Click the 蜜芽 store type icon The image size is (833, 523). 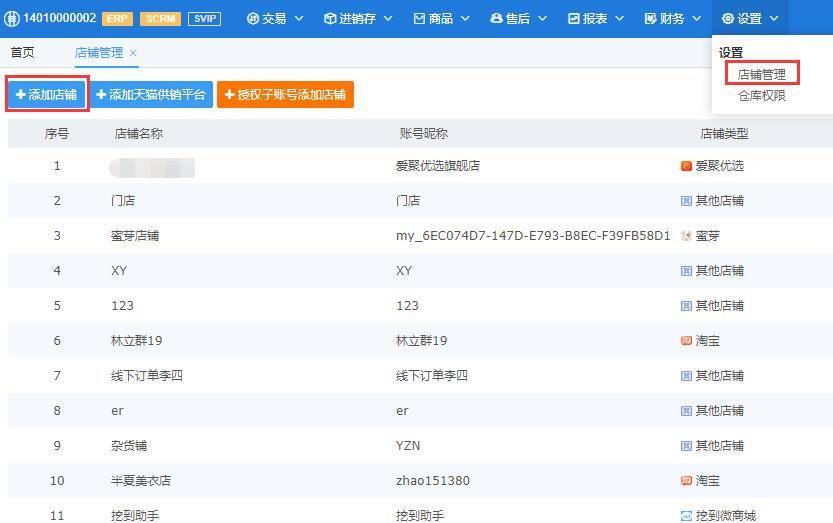tap(686, 236)
